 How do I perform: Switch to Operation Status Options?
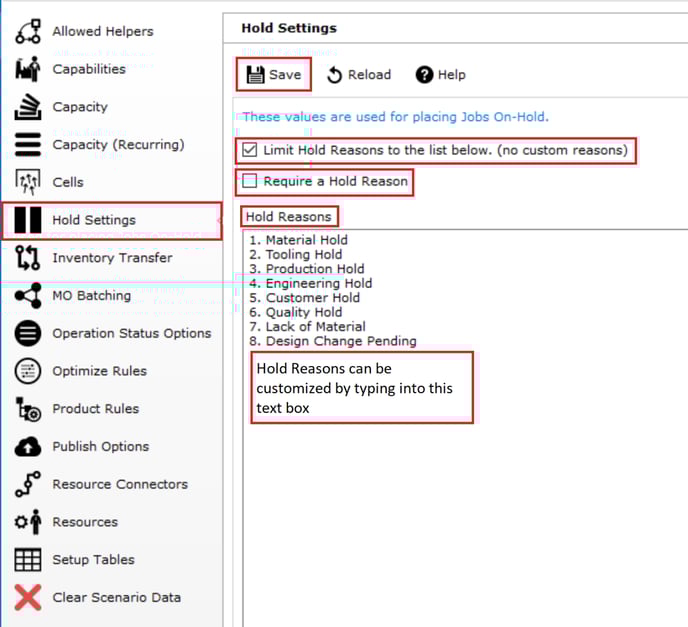pos(132,333)
